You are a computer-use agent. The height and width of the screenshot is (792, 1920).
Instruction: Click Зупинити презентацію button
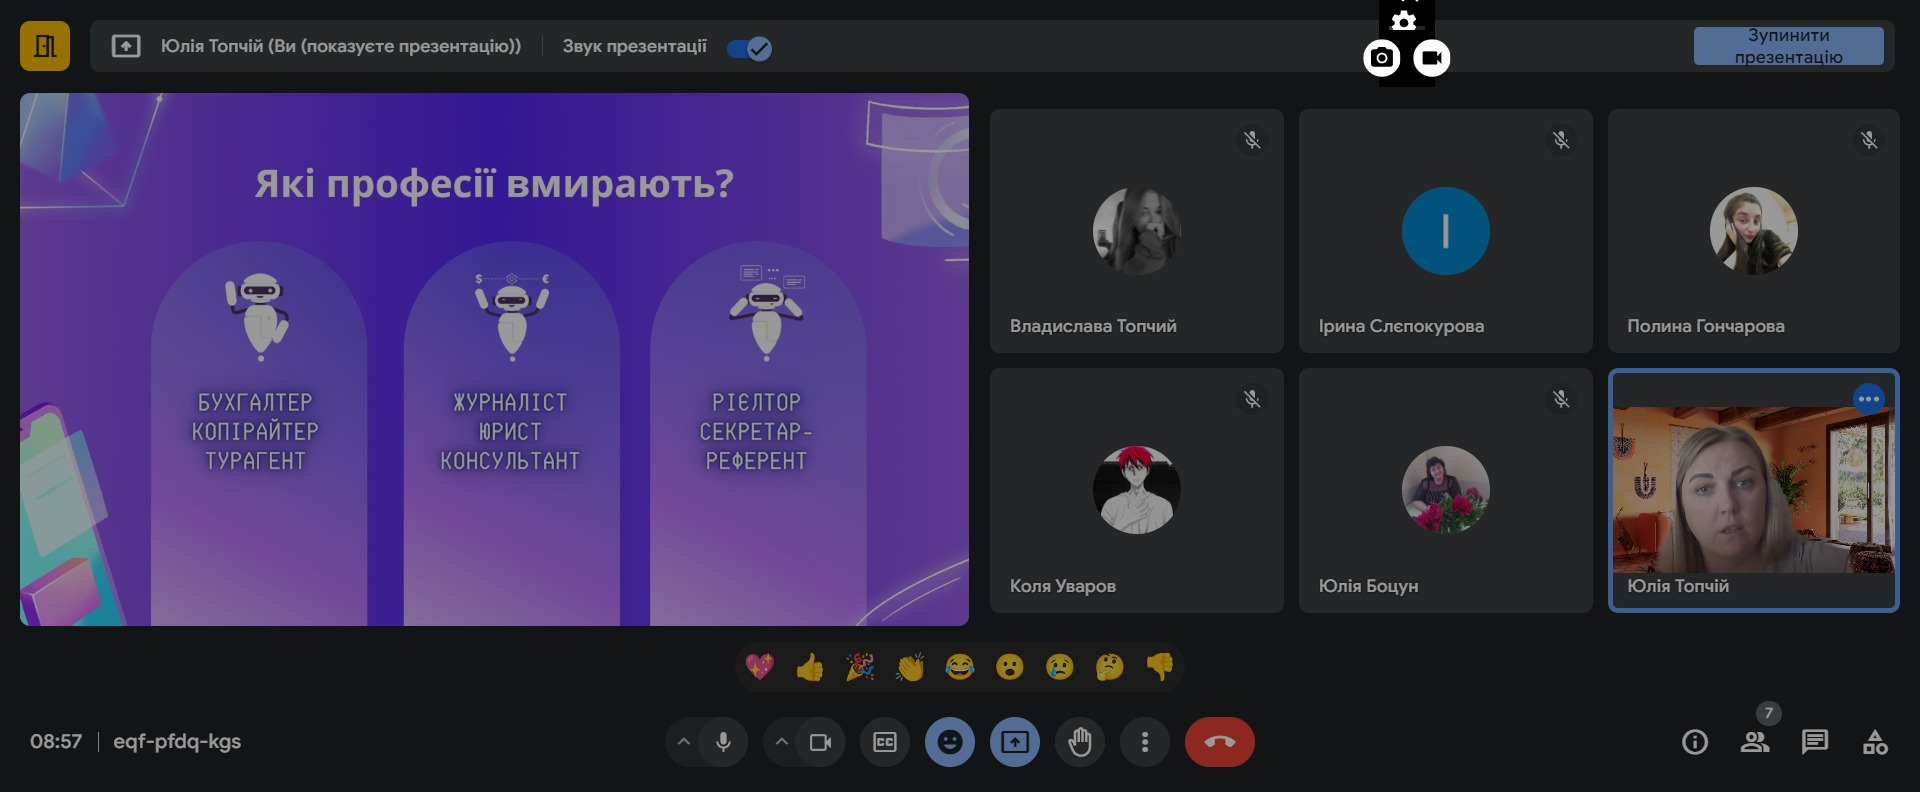[1788, 46]
